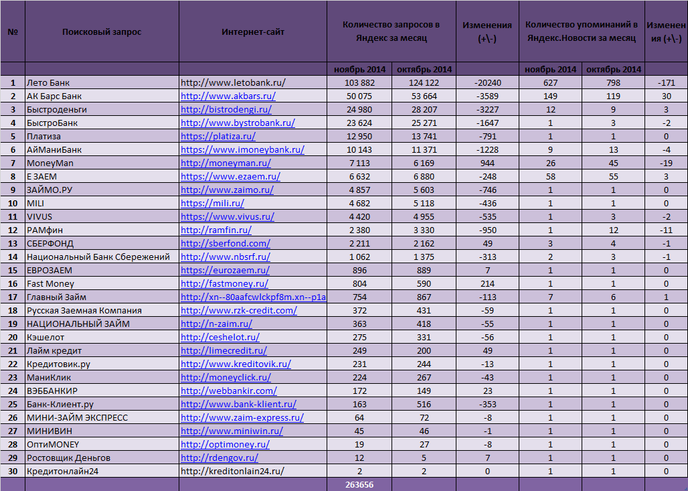The width and height of the screenshot is (688, 491).
Task: Select the 'ВЭББАНКИР' cell
Action: 102,391
